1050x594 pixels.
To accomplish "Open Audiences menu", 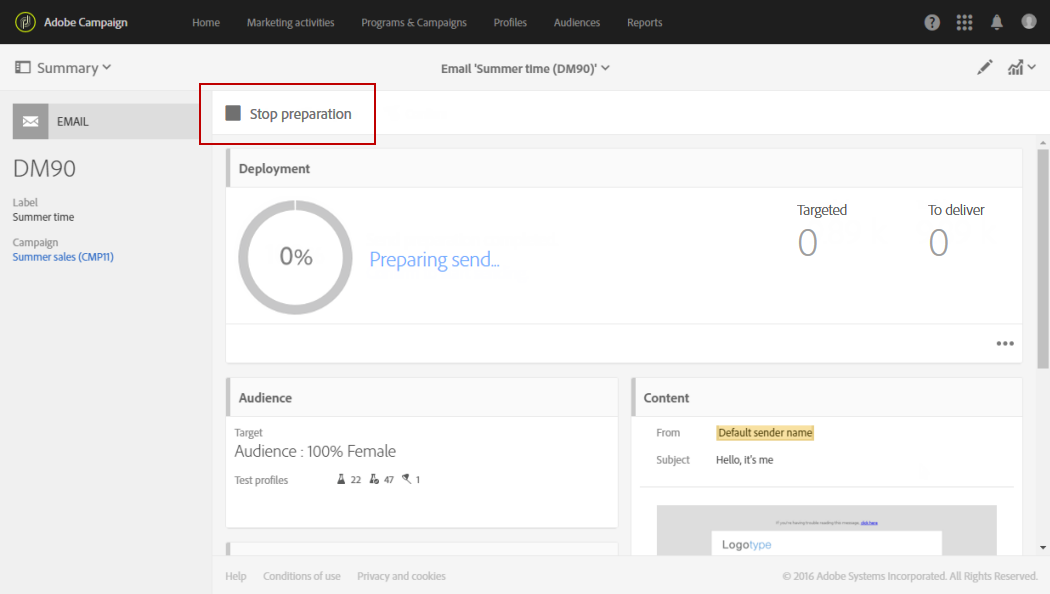I will pos(577,23).
